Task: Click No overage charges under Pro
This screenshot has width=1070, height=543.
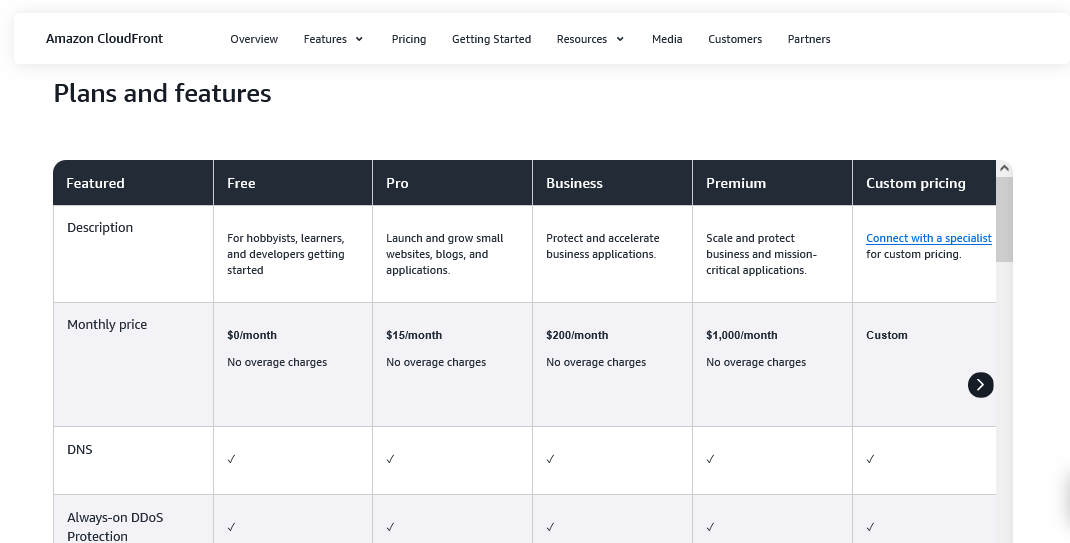Action: [x=436, y=362]
